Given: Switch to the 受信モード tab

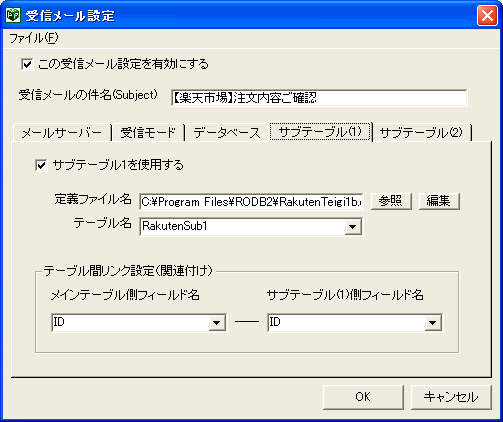Looking at the screenshot, I should [148, 133].
